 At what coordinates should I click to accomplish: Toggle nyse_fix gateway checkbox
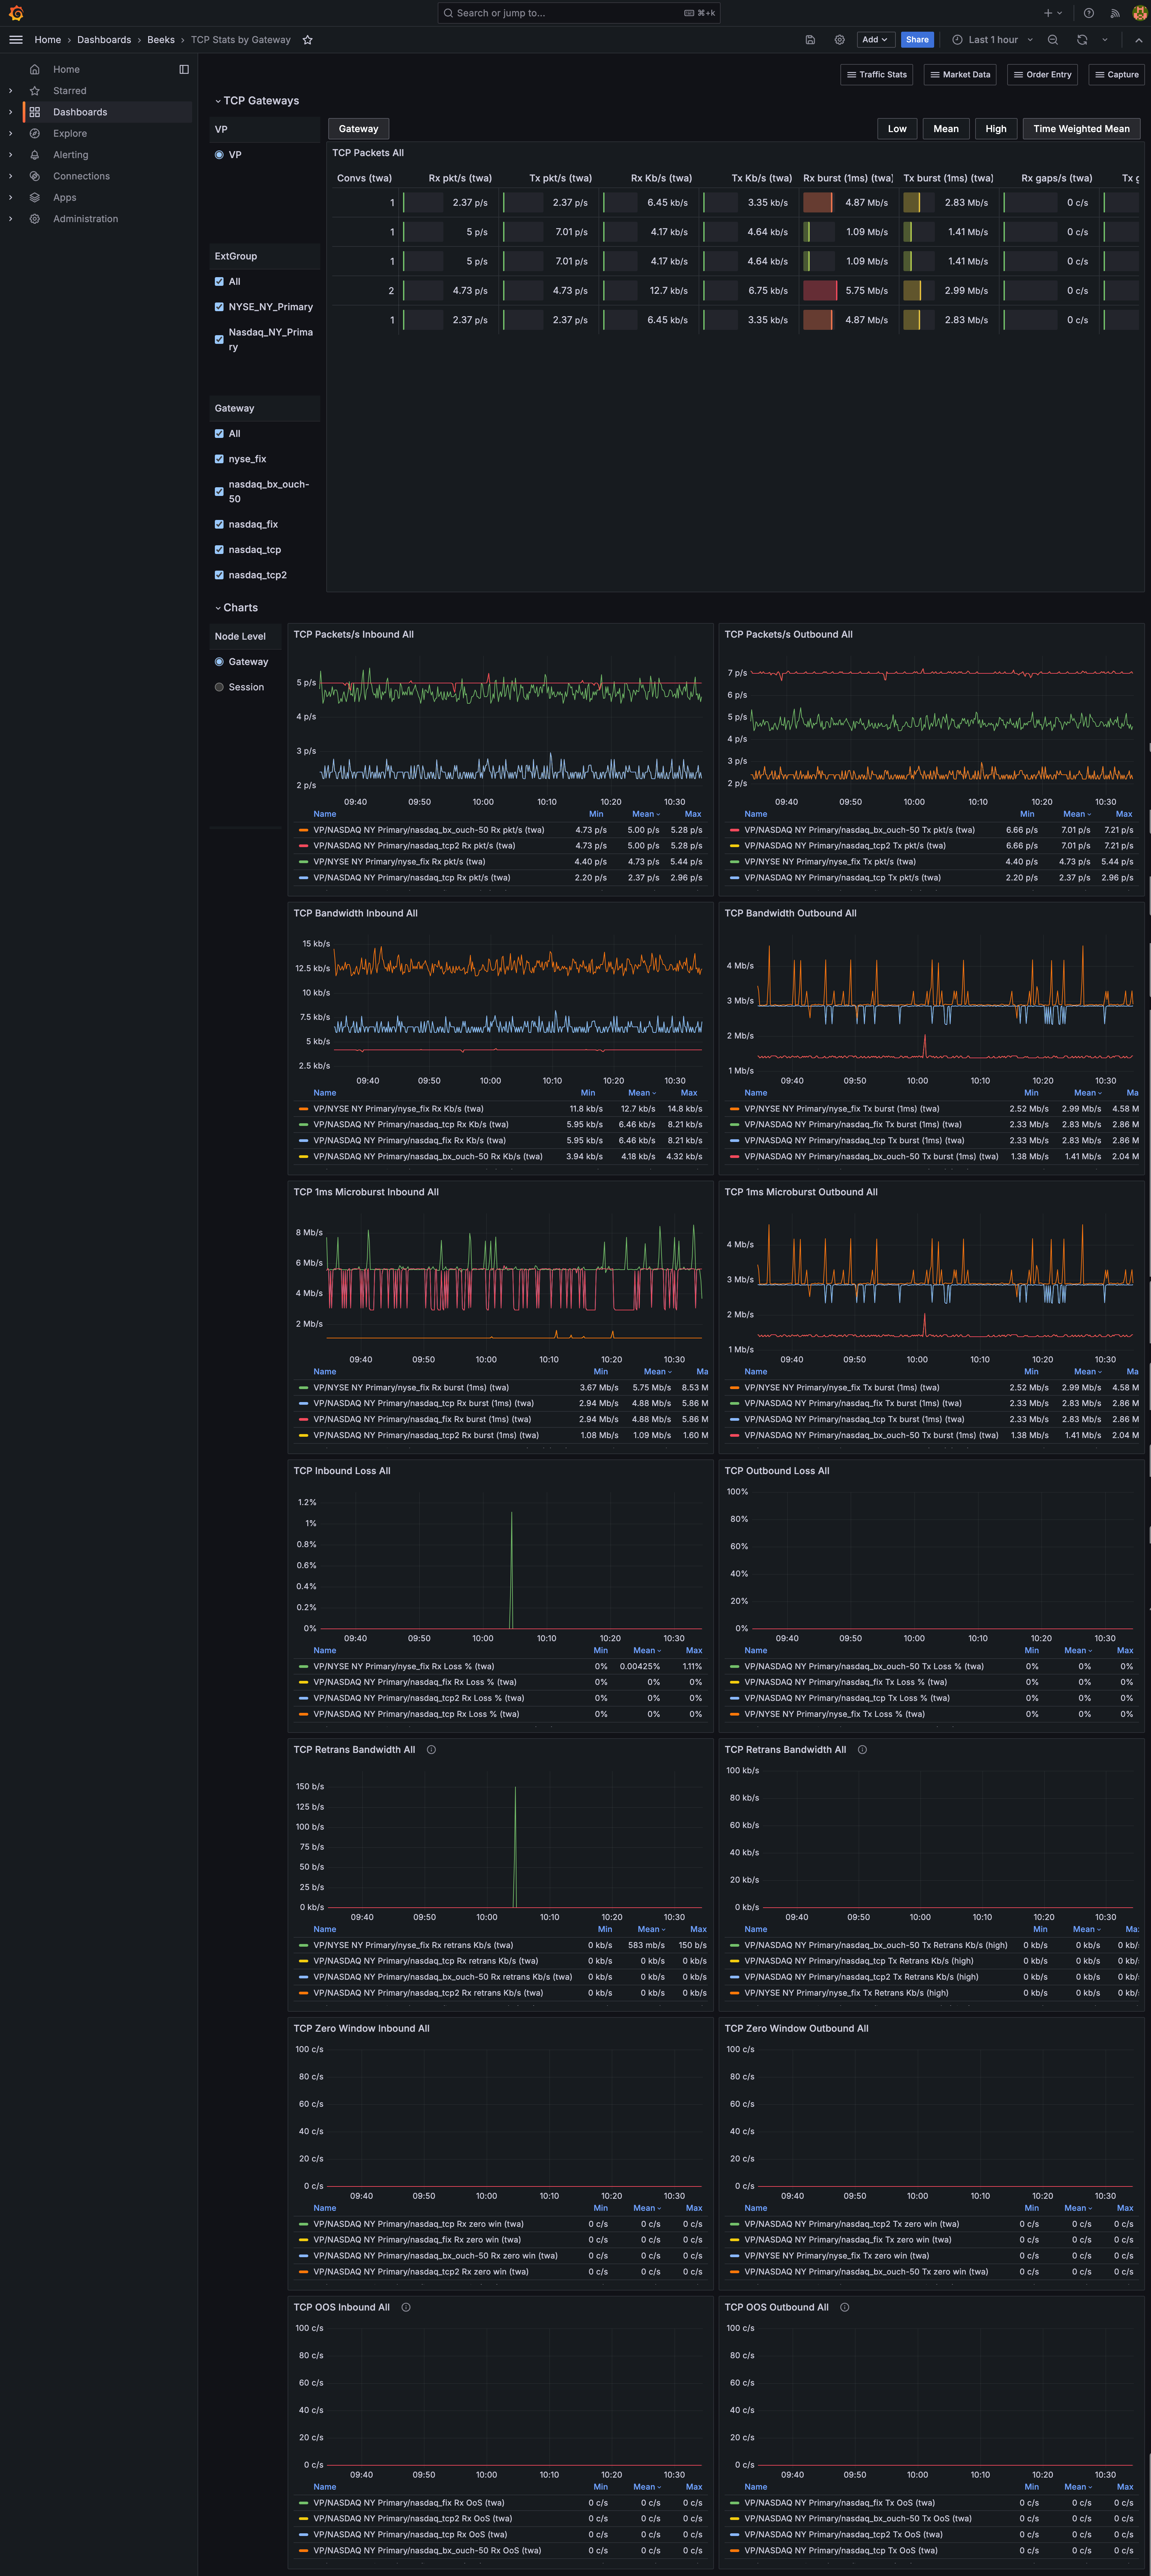click(219, 459)
